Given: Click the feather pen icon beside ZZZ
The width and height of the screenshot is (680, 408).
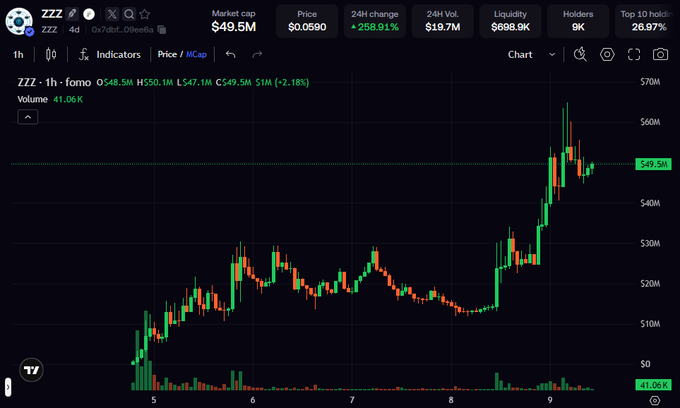Looking at the screenshot, I should tap(72, 14).
